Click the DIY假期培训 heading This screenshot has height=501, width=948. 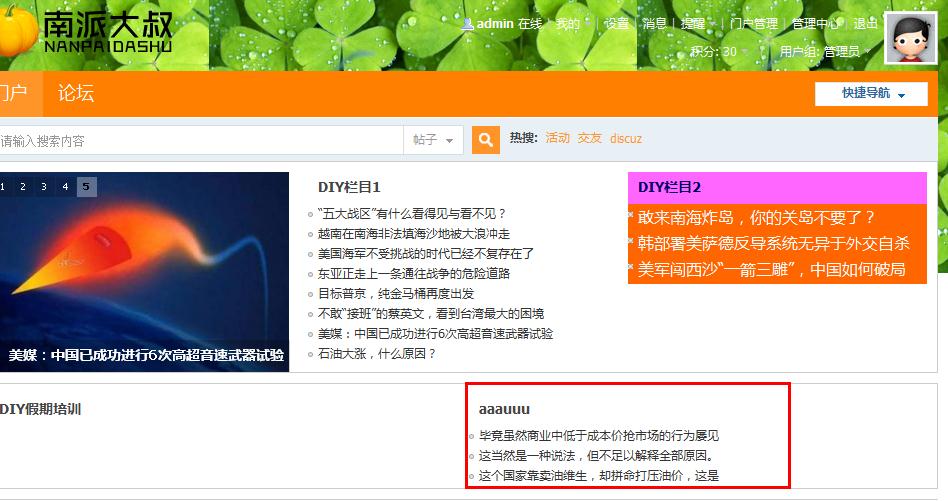pyautogui.click(x=41, y=409)
